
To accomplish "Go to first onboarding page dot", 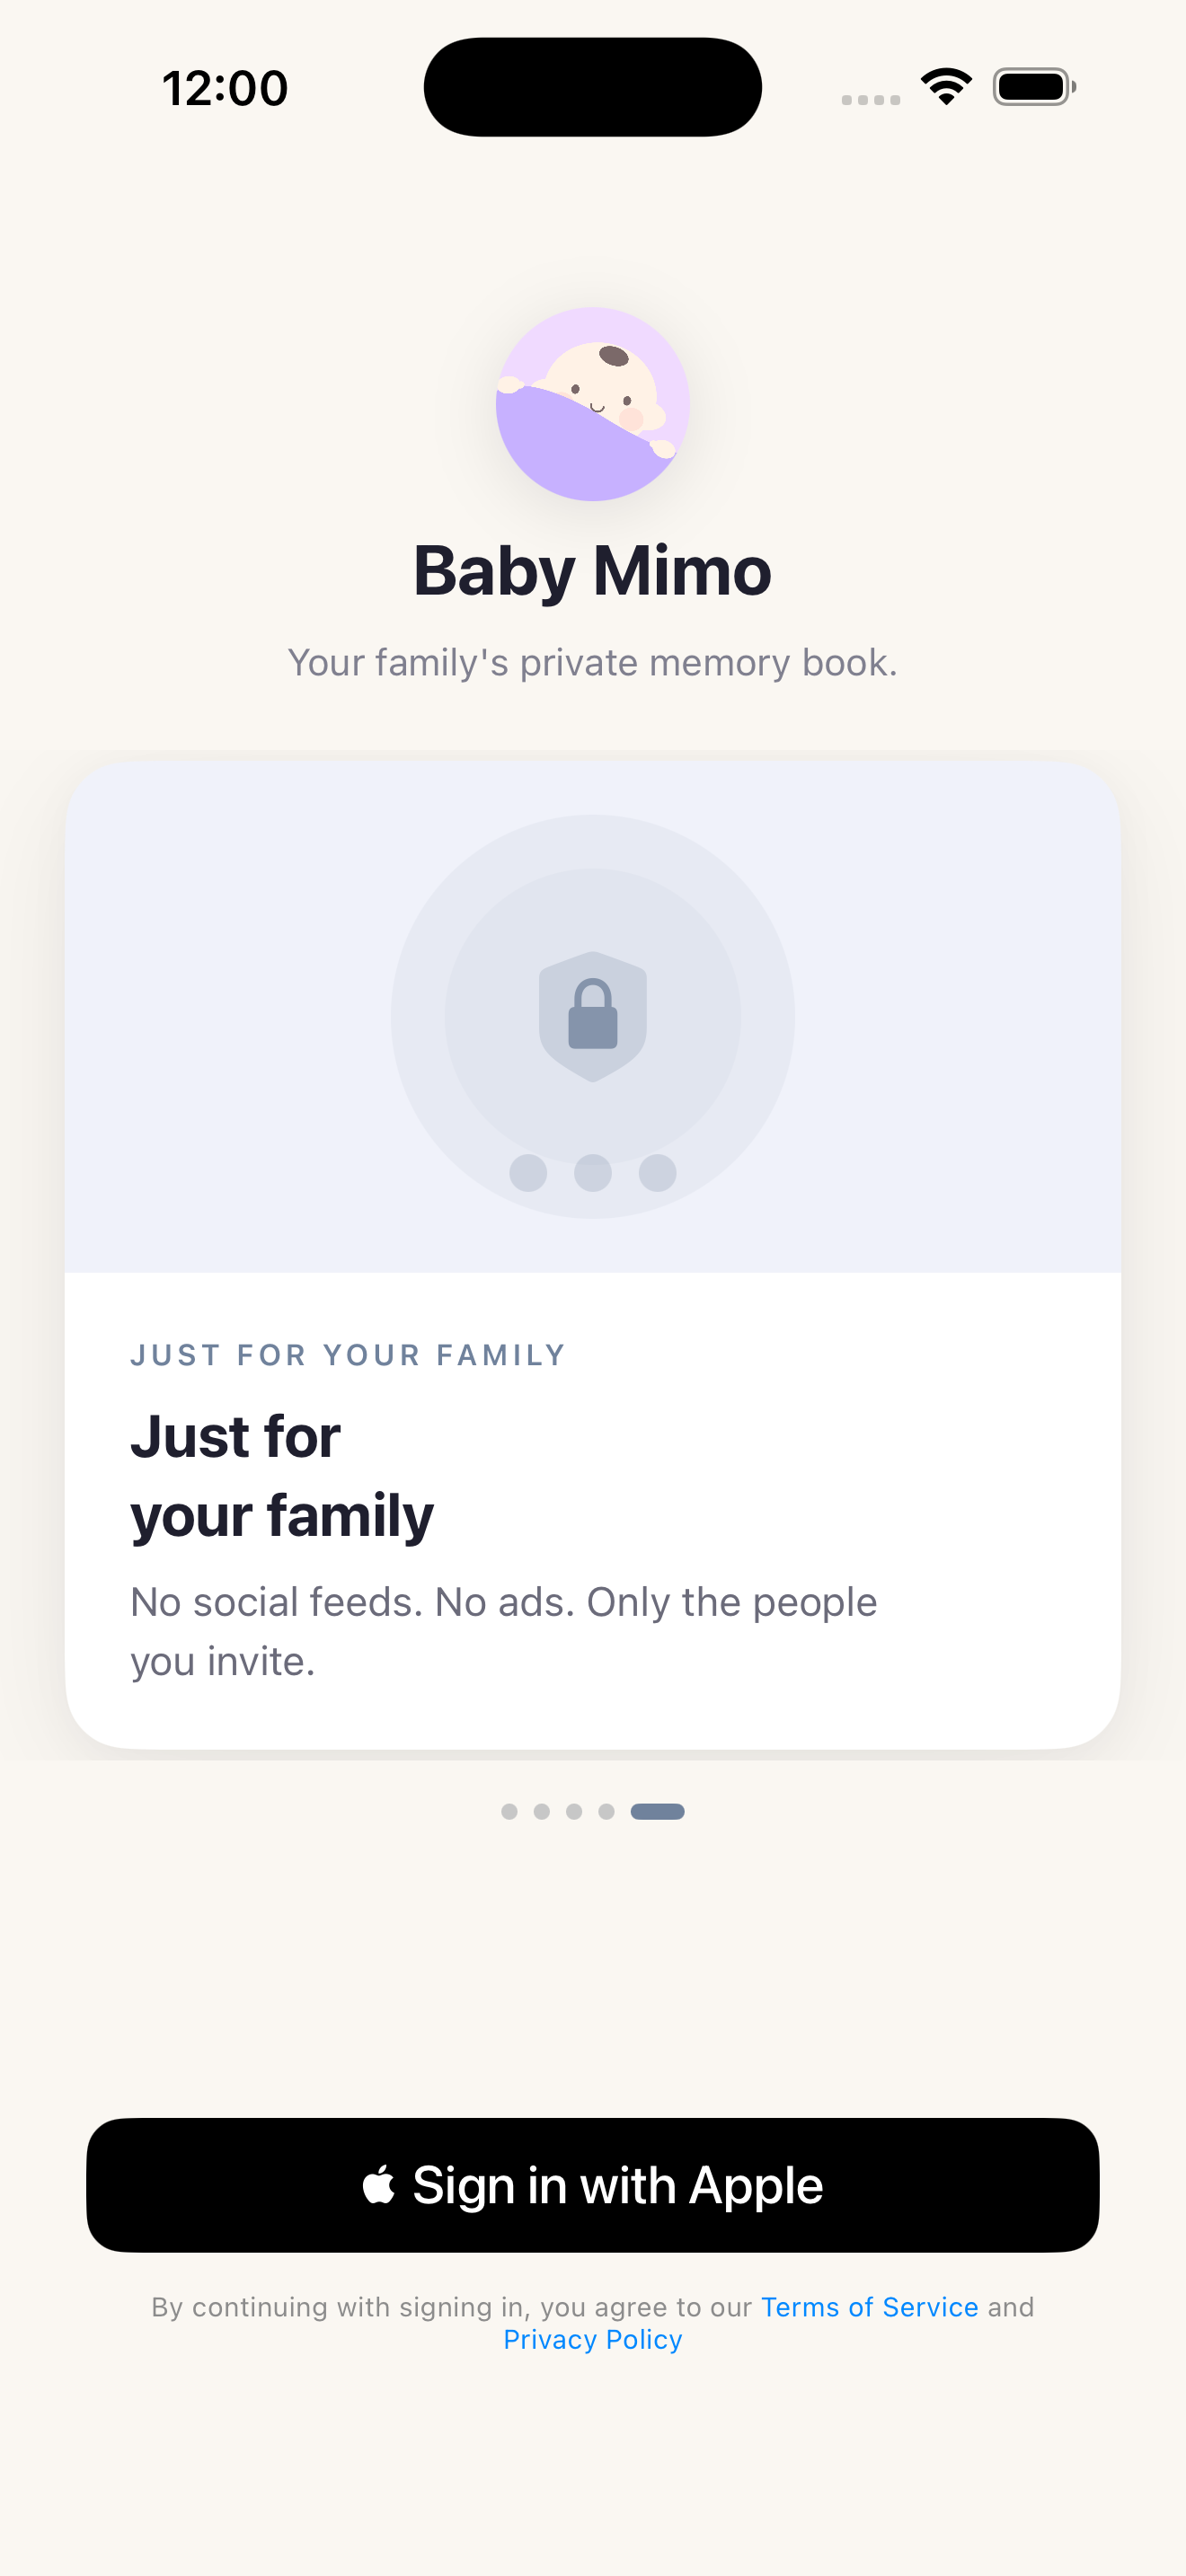I will click(509, 1811).
